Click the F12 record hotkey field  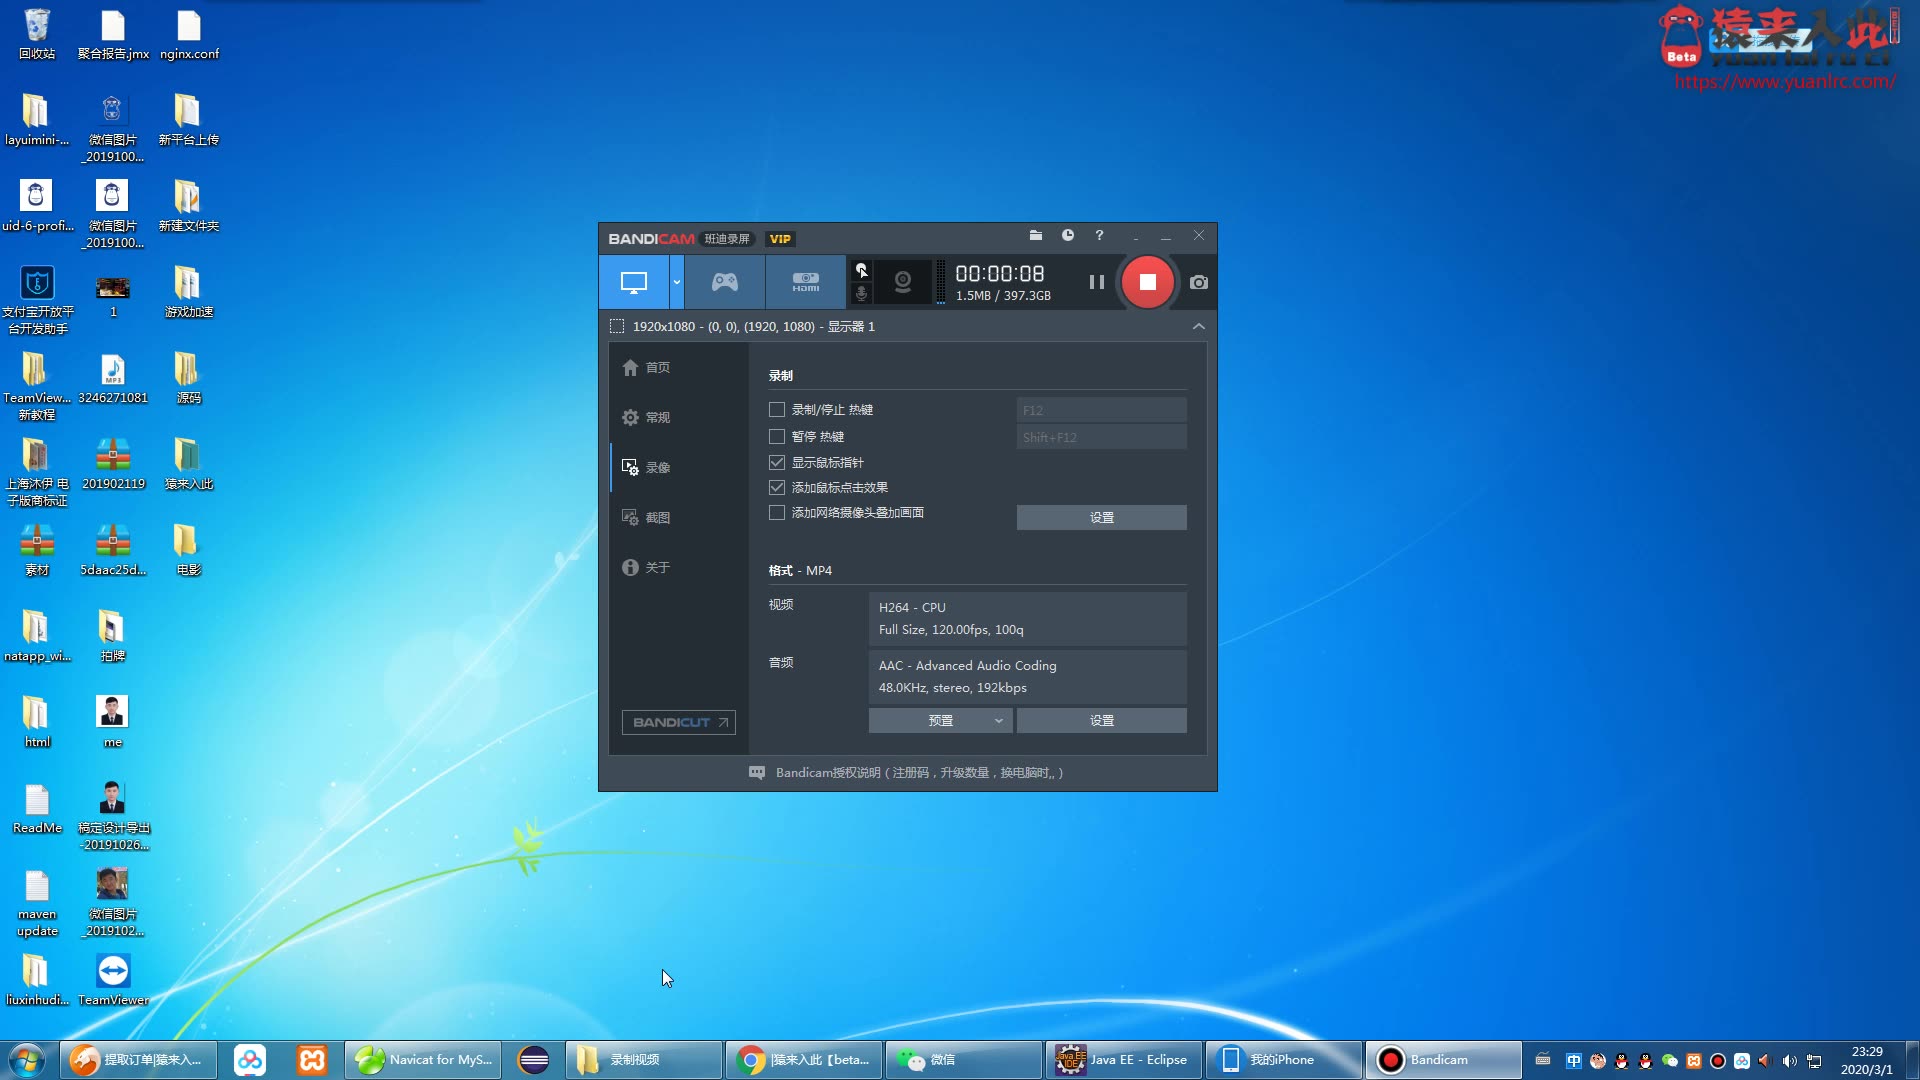tap(1101, 410)
